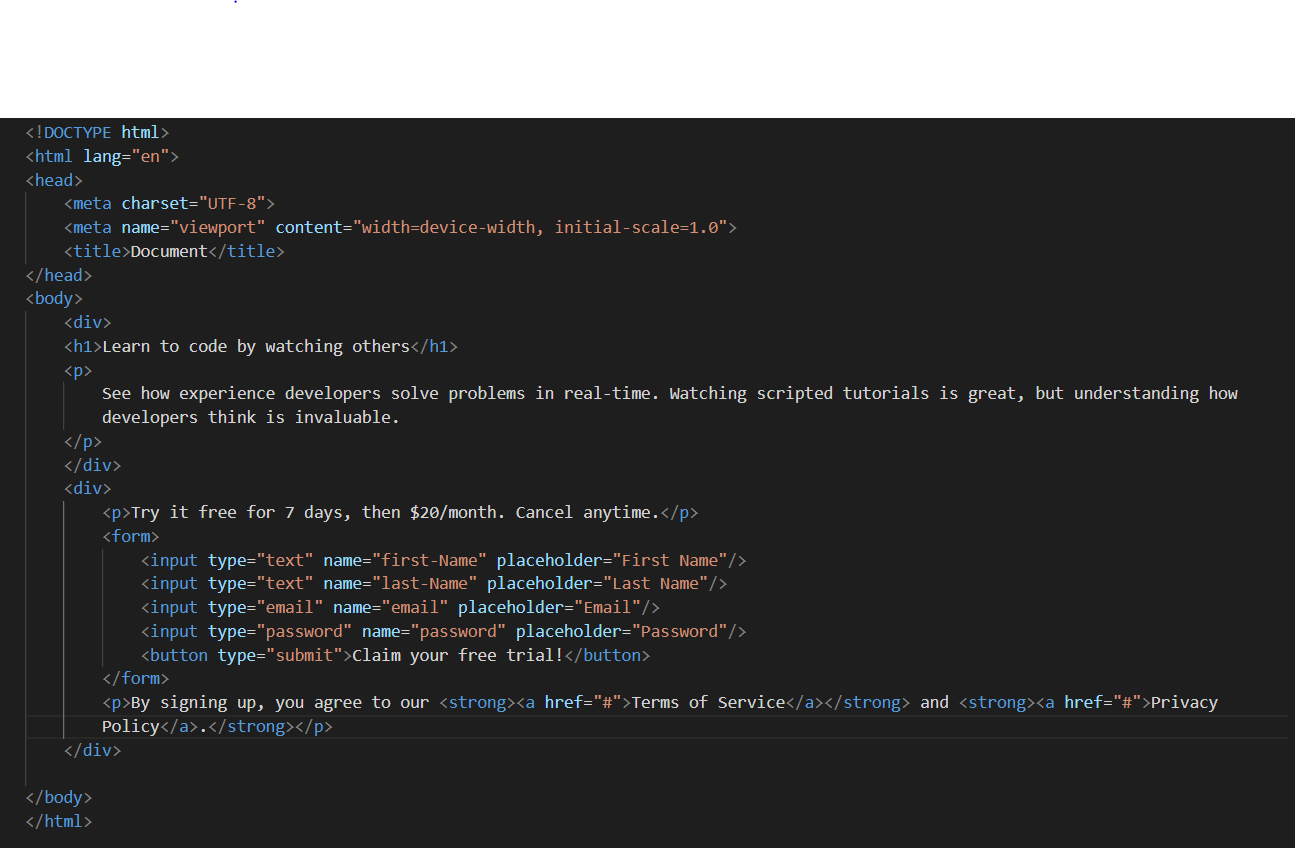Click the meta viewport line

(x=400, y=227)
